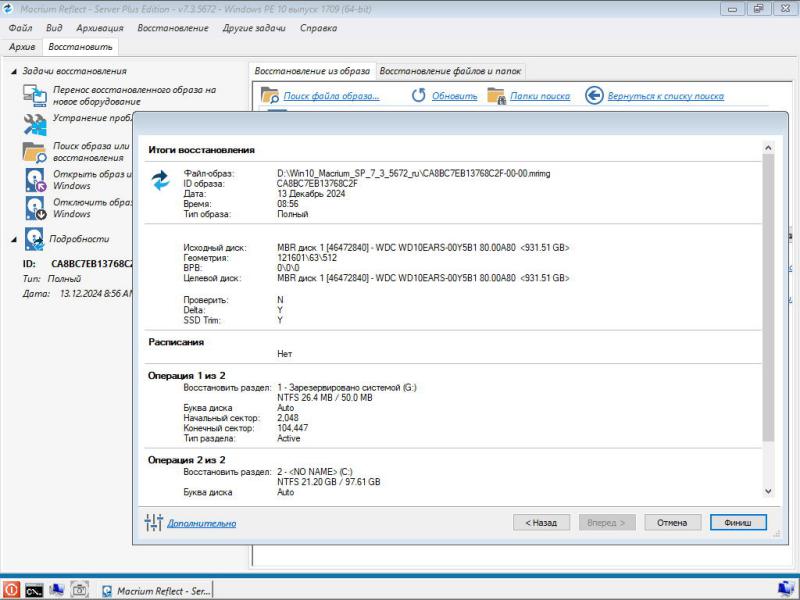The image size is (800, 600).
Task: Click the Macrium Reflect taskbar button
Action: (156, 591)
